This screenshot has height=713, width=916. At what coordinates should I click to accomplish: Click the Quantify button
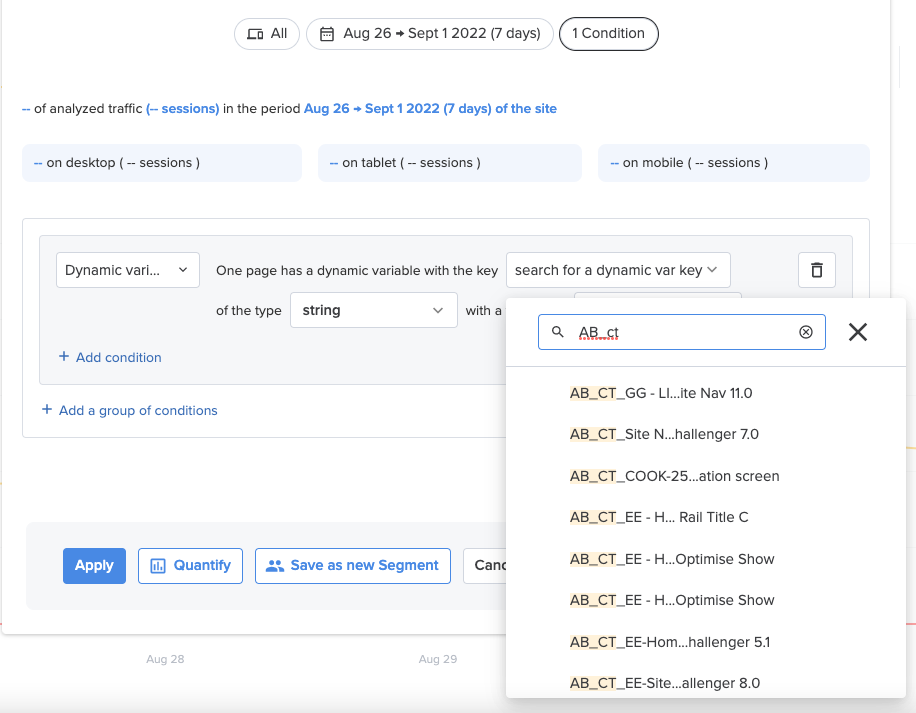(x=190, y=566)
